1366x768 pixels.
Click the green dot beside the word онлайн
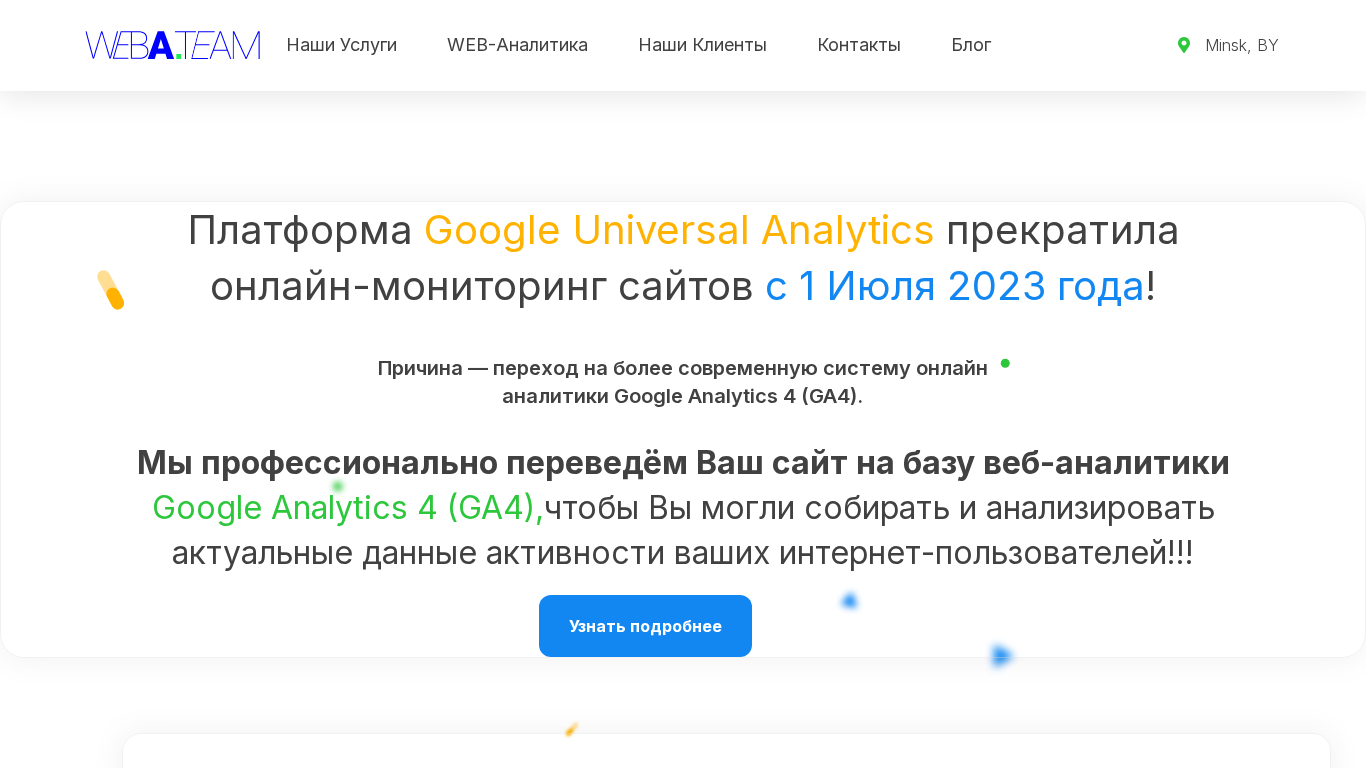click(x=1005, y=363)
